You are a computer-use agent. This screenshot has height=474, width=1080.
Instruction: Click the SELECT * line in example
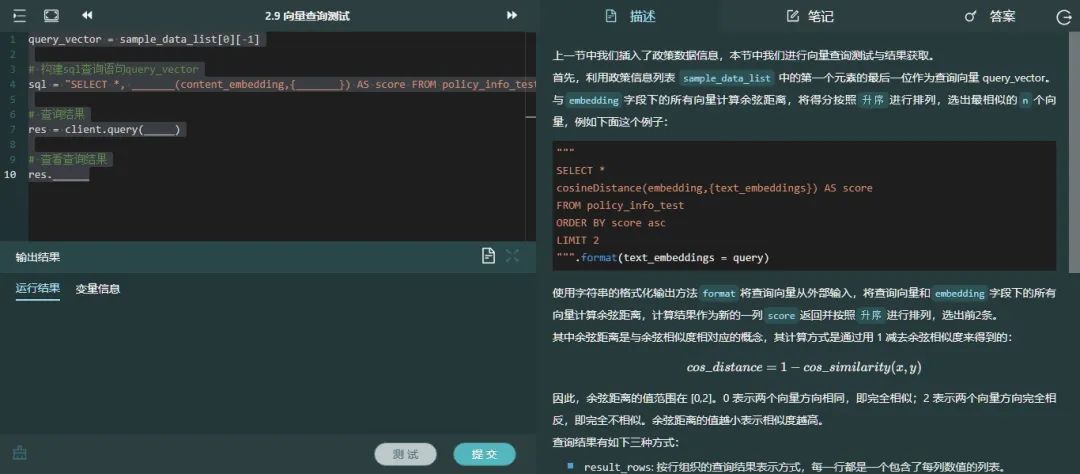point(581,170)
